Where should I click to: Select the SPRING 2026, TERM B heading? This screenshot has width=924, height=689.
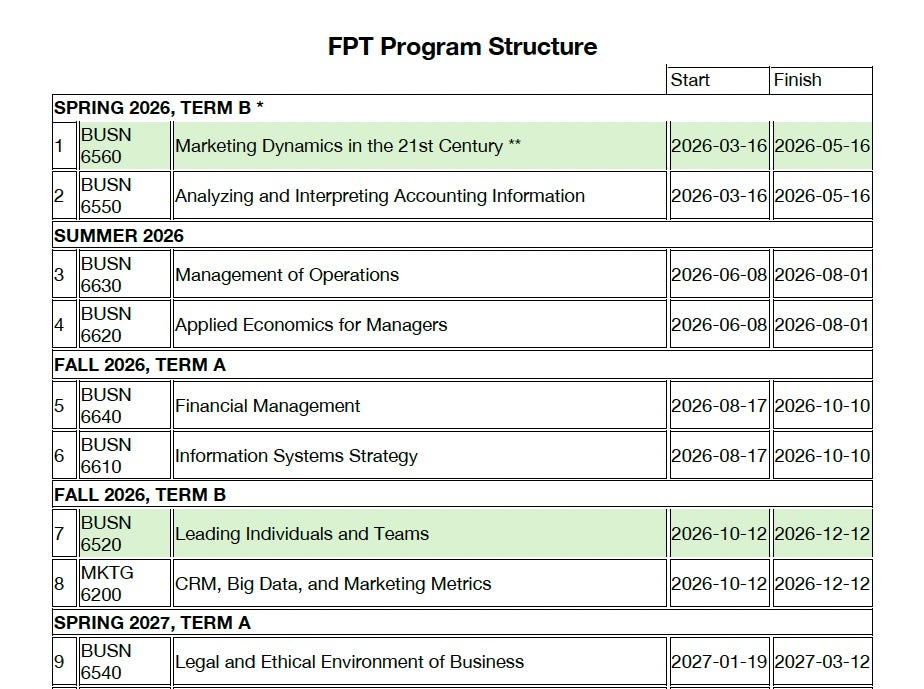158,108
